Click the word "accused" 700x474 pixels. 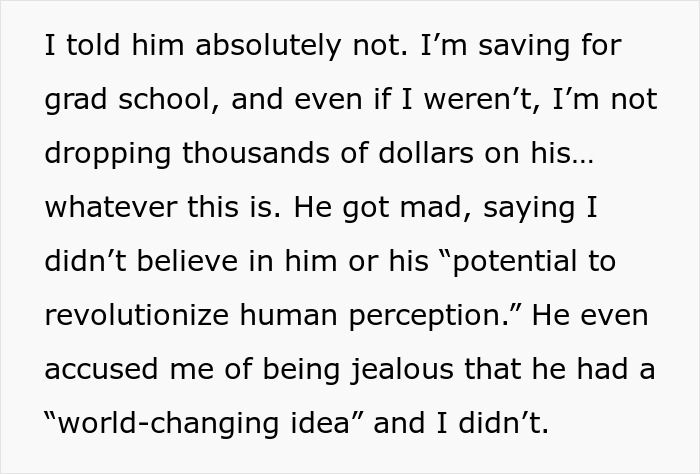click(101, 370)
